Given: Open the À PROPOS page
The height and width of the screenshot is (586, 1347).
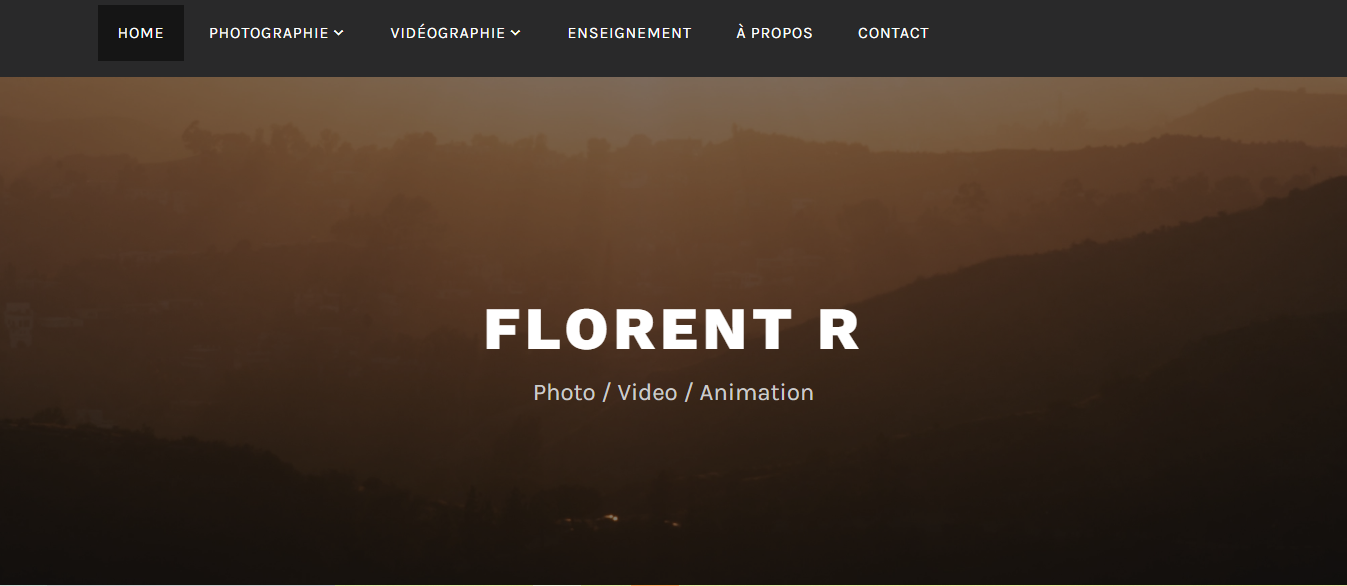Looking at the screenshot, I should click(774, 33).
